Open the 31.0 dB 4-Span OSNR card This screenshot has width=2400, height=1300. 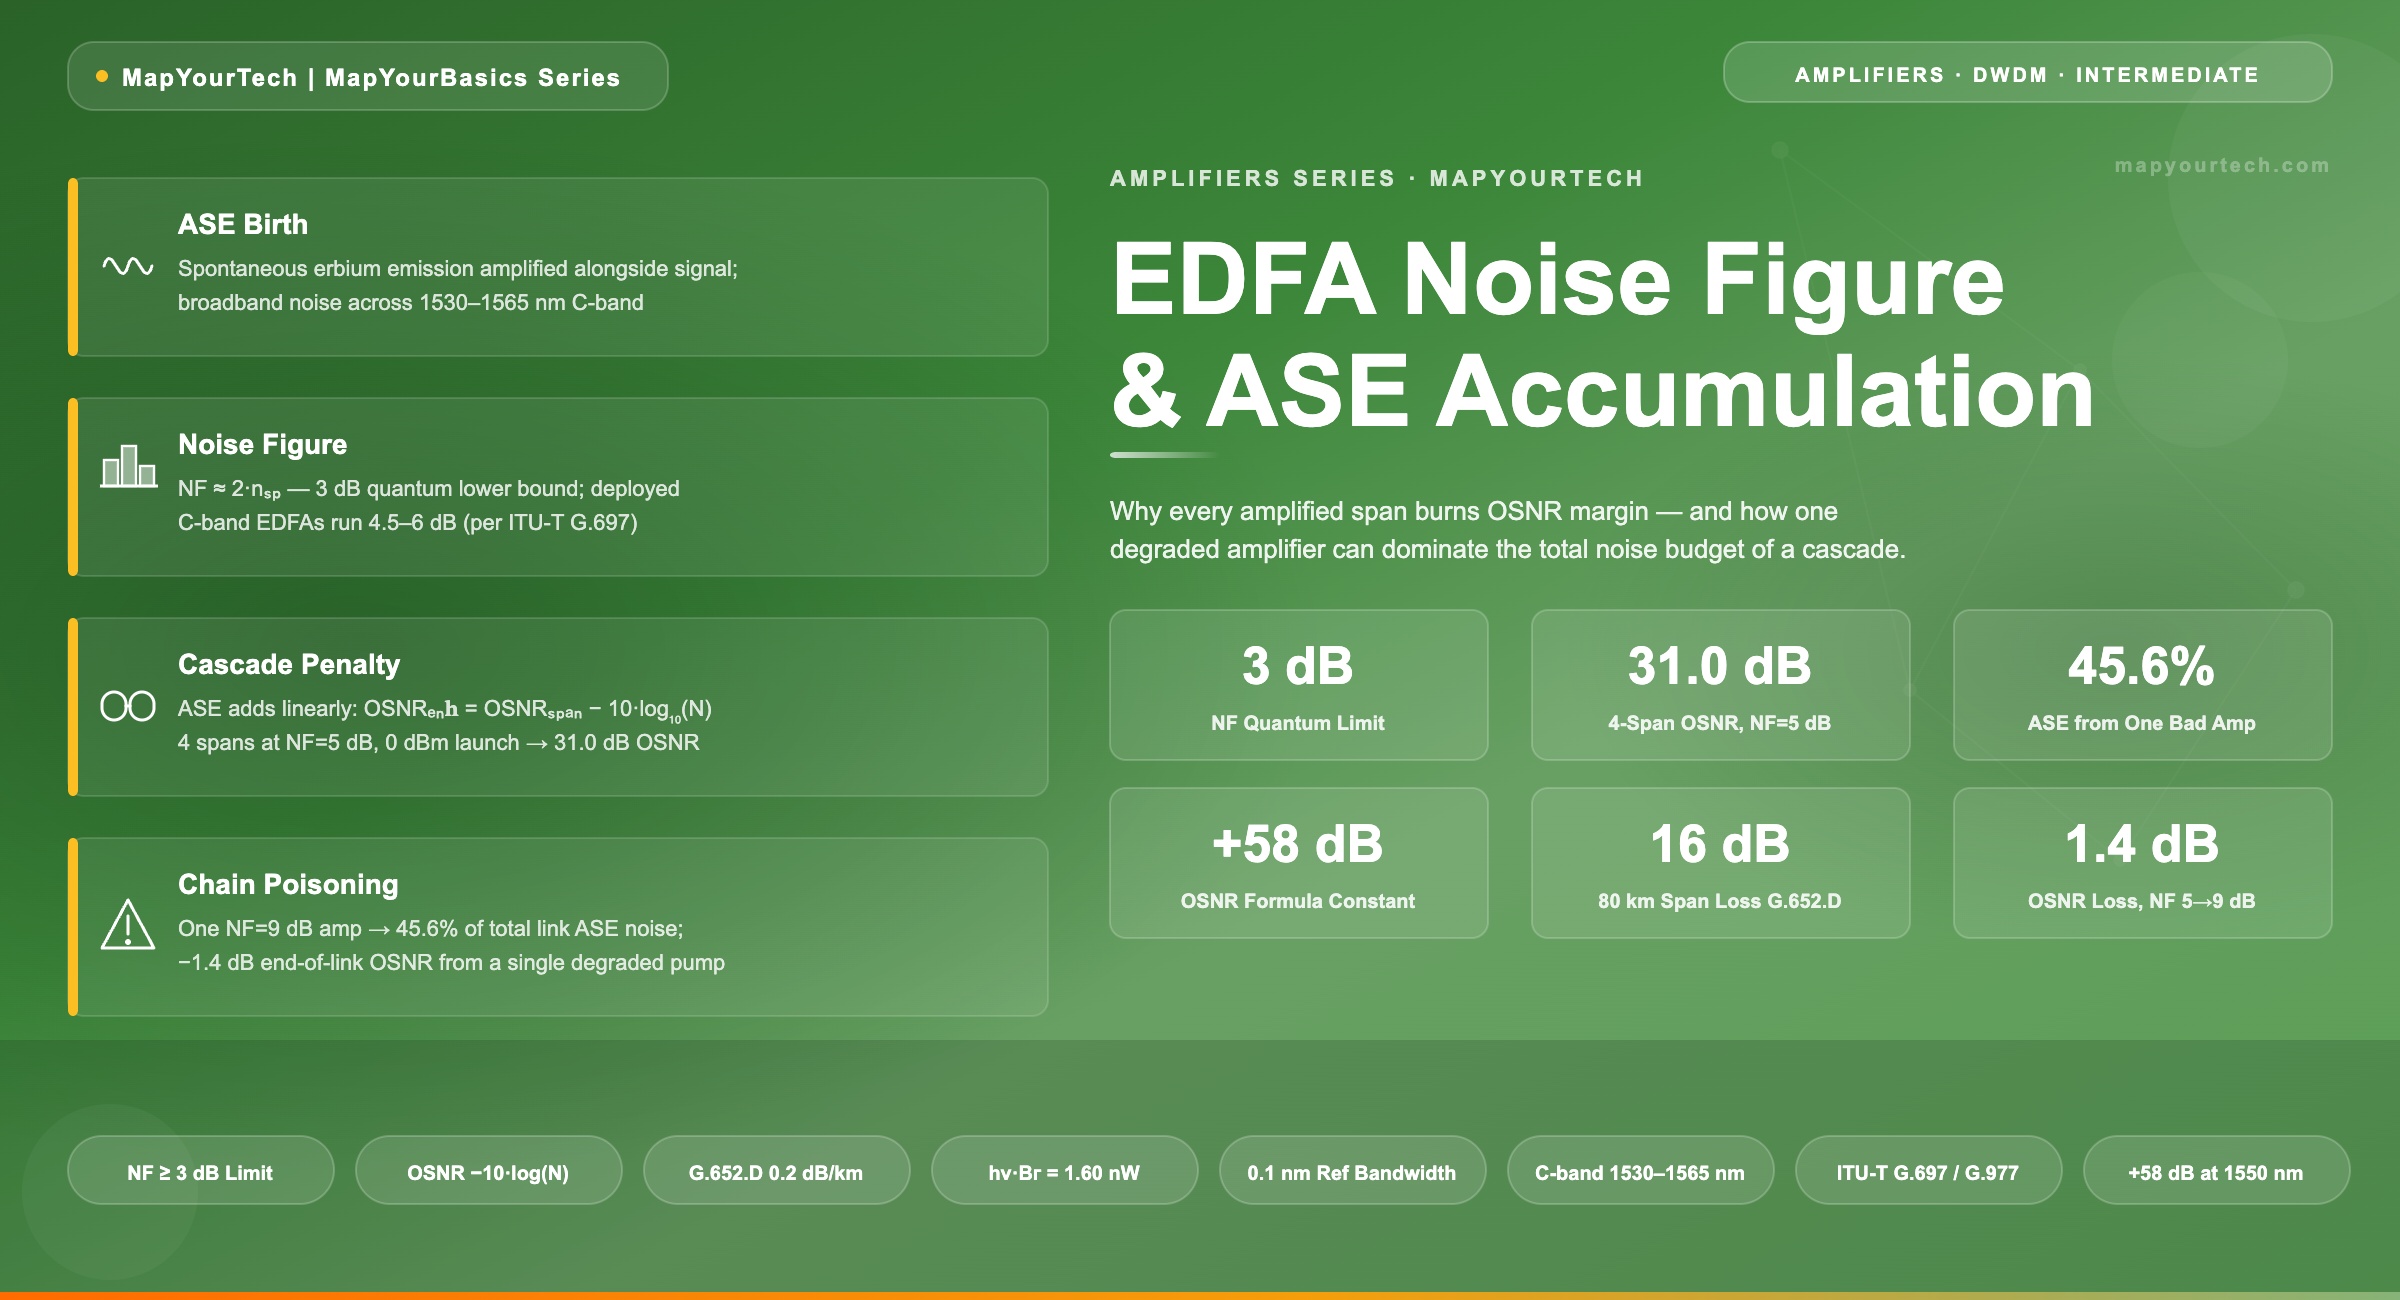pos(1720,685)
